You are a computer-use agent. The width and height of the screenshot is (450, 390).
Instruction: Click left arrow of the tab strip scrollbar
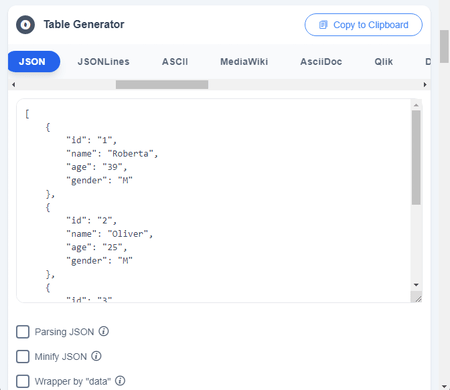click(13, 85)
